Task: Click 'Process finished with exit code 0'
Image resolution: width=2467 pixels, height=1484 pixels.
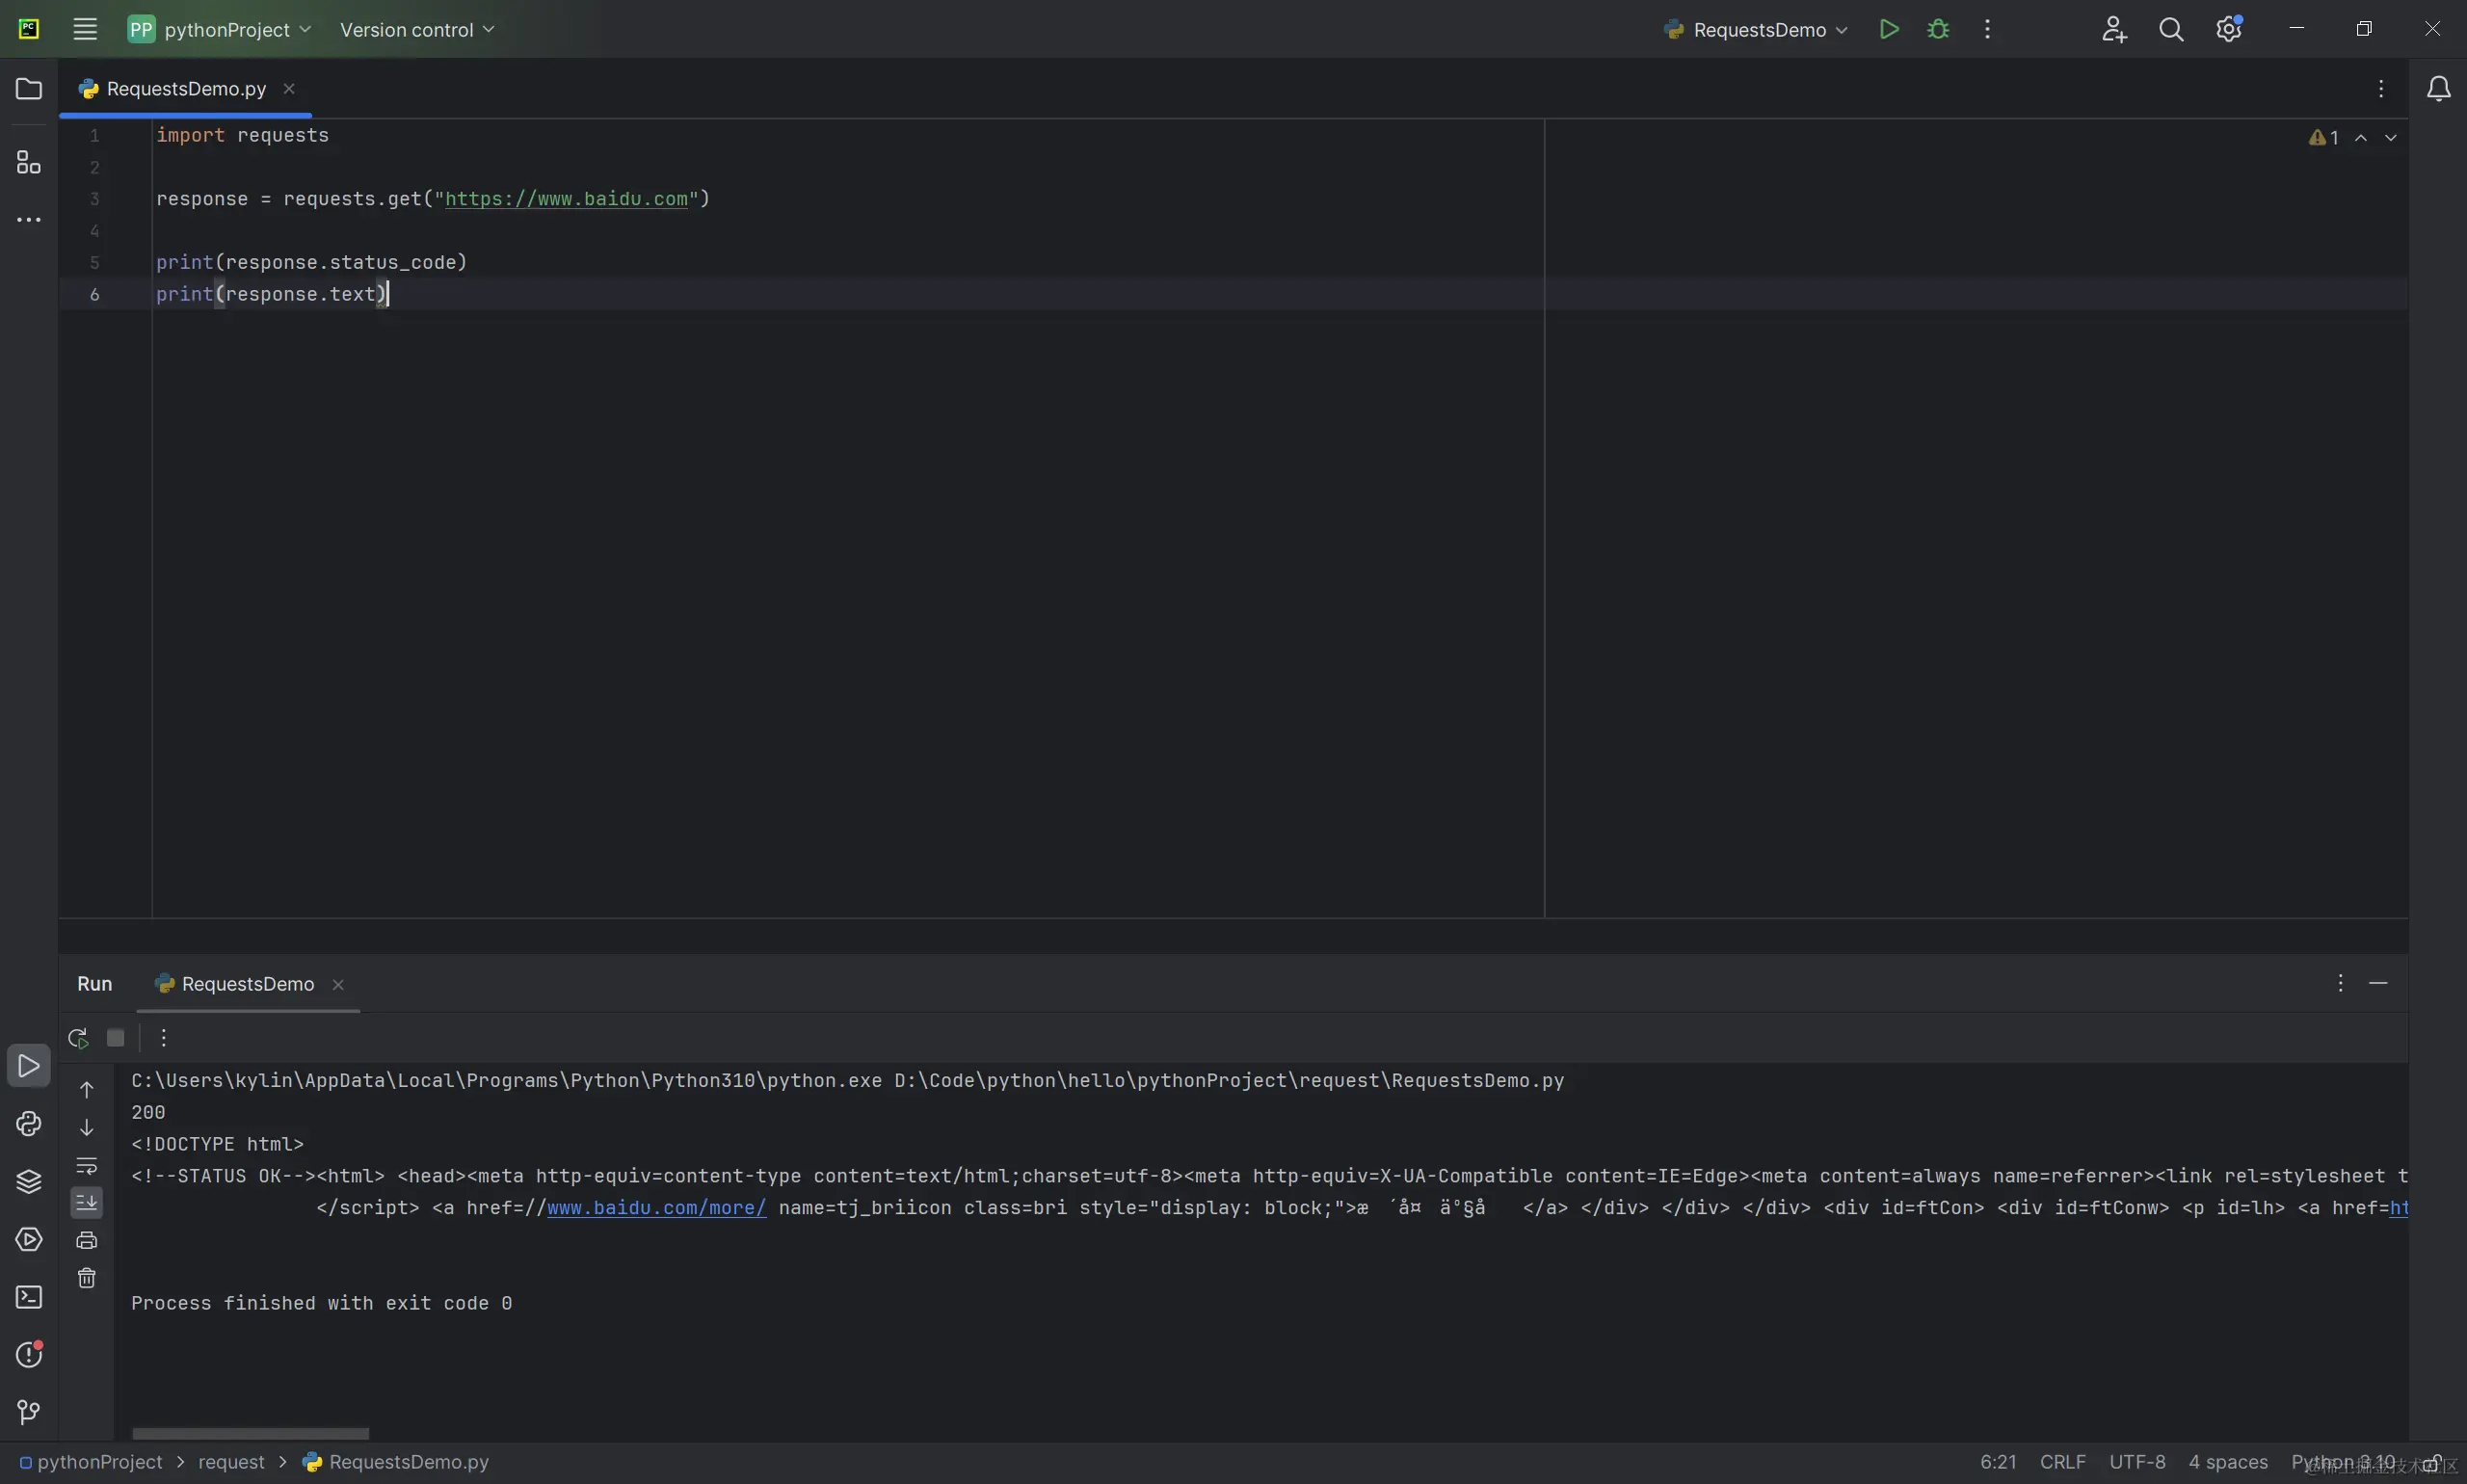Action: [321, 1303]
